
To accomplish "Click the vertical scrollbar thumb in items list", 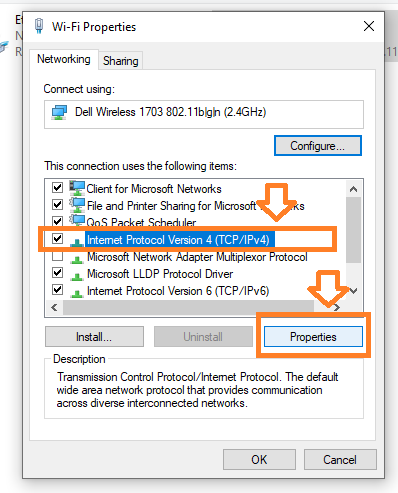I will [353, 230].
